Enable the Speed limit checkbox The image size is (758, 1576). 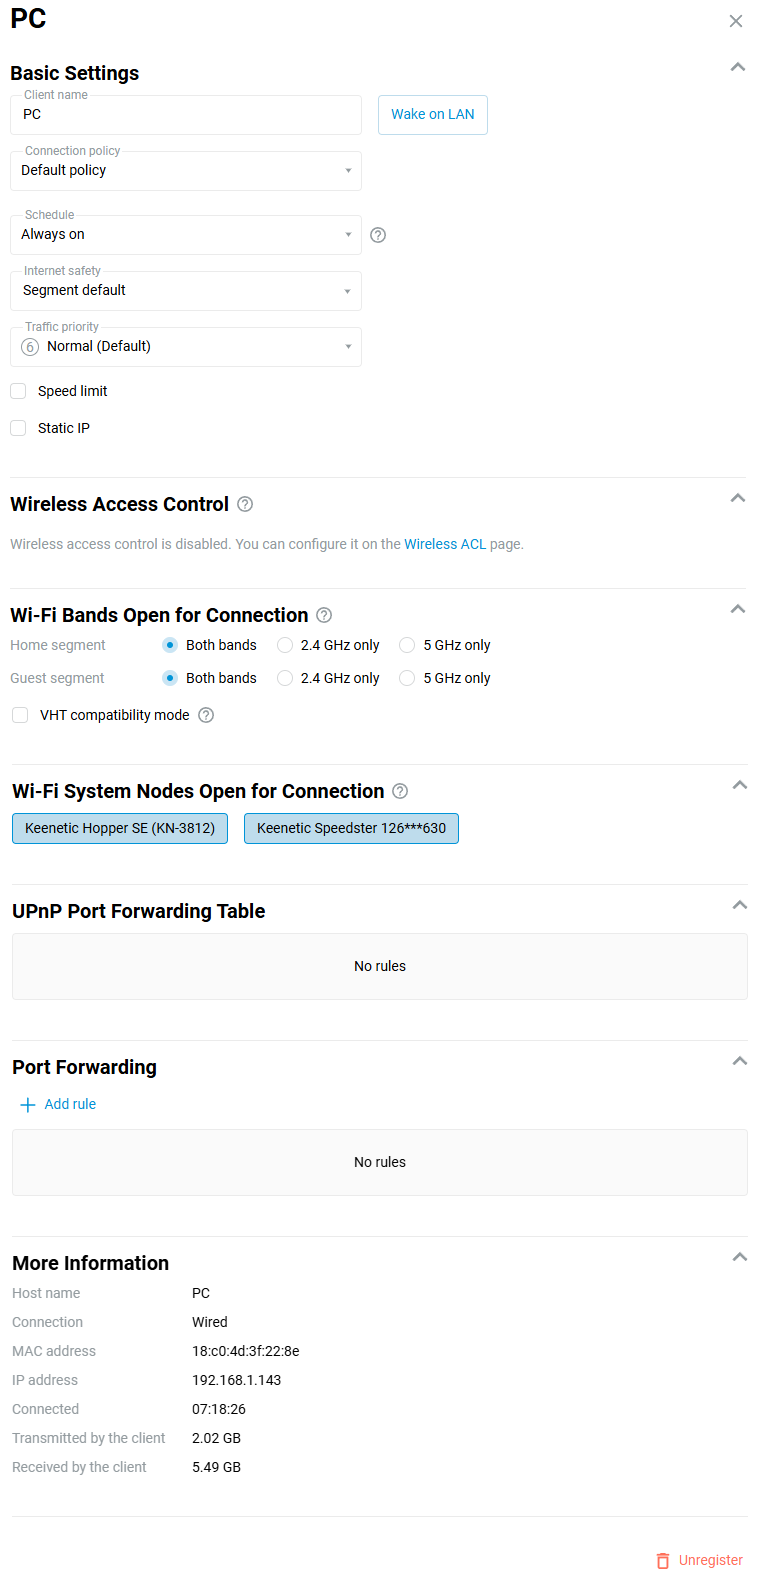17,390
